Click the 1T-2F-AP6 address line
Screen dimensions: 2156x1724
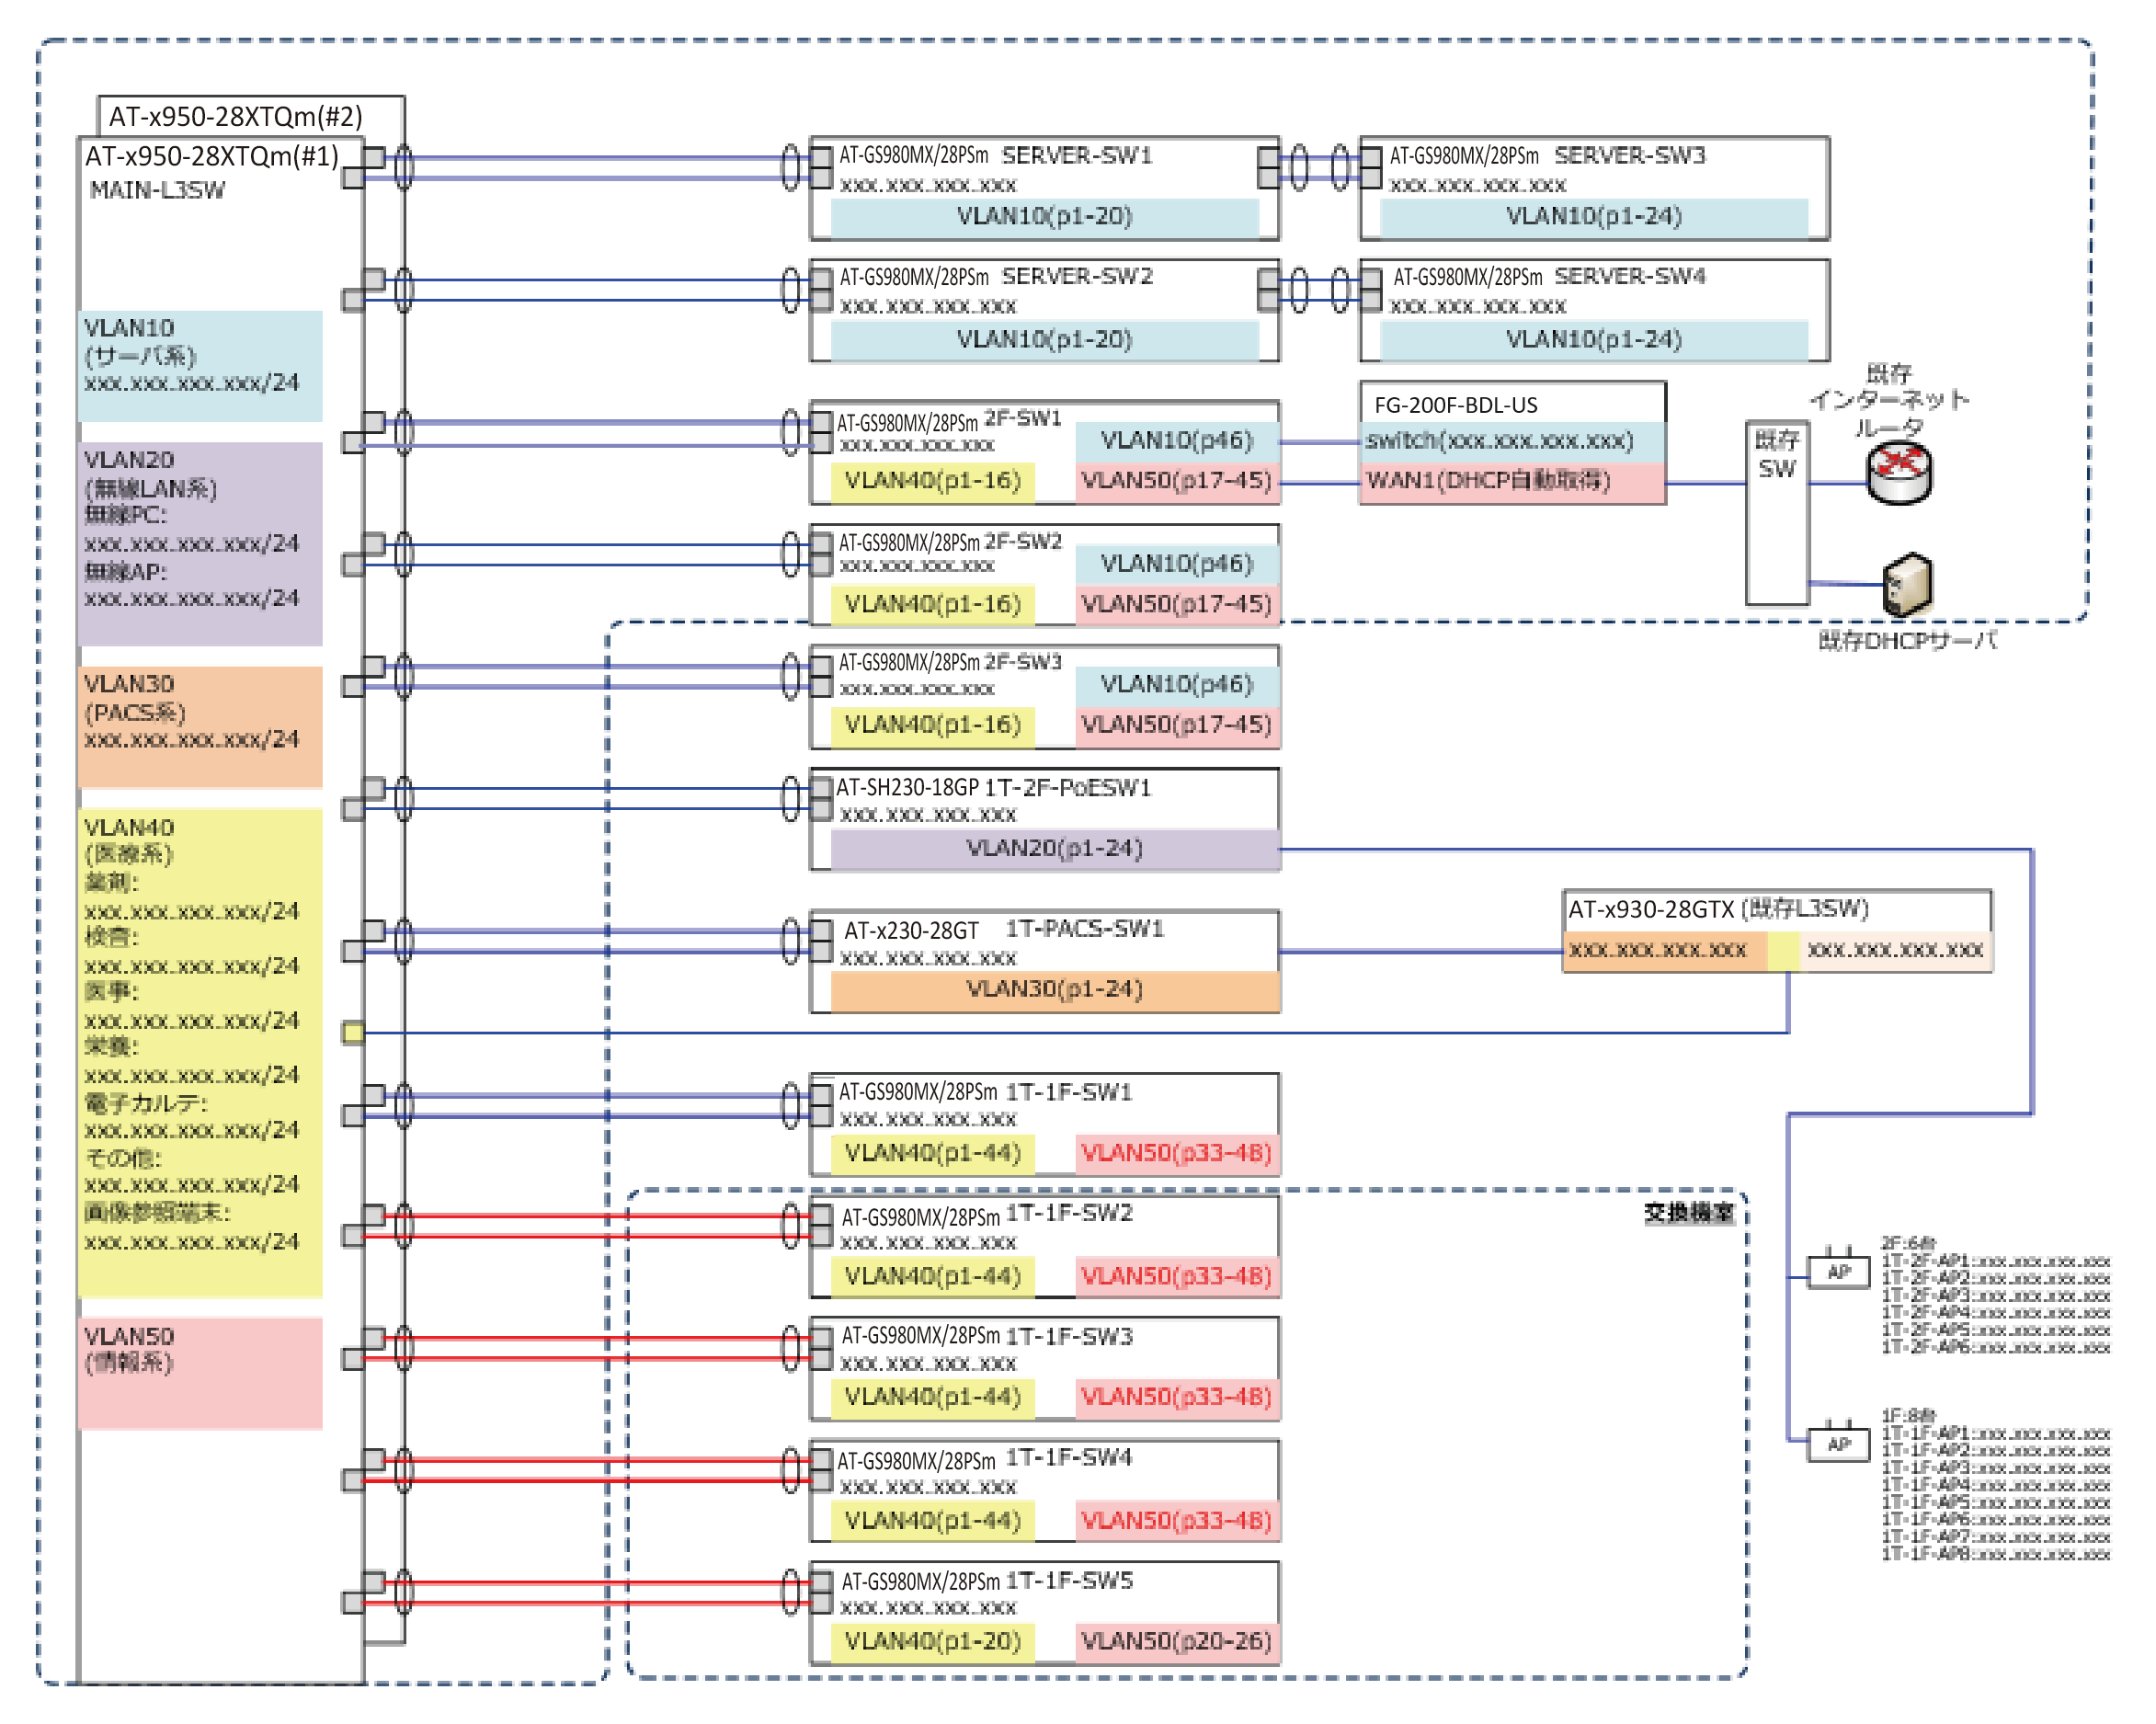click(1996, 1348)
